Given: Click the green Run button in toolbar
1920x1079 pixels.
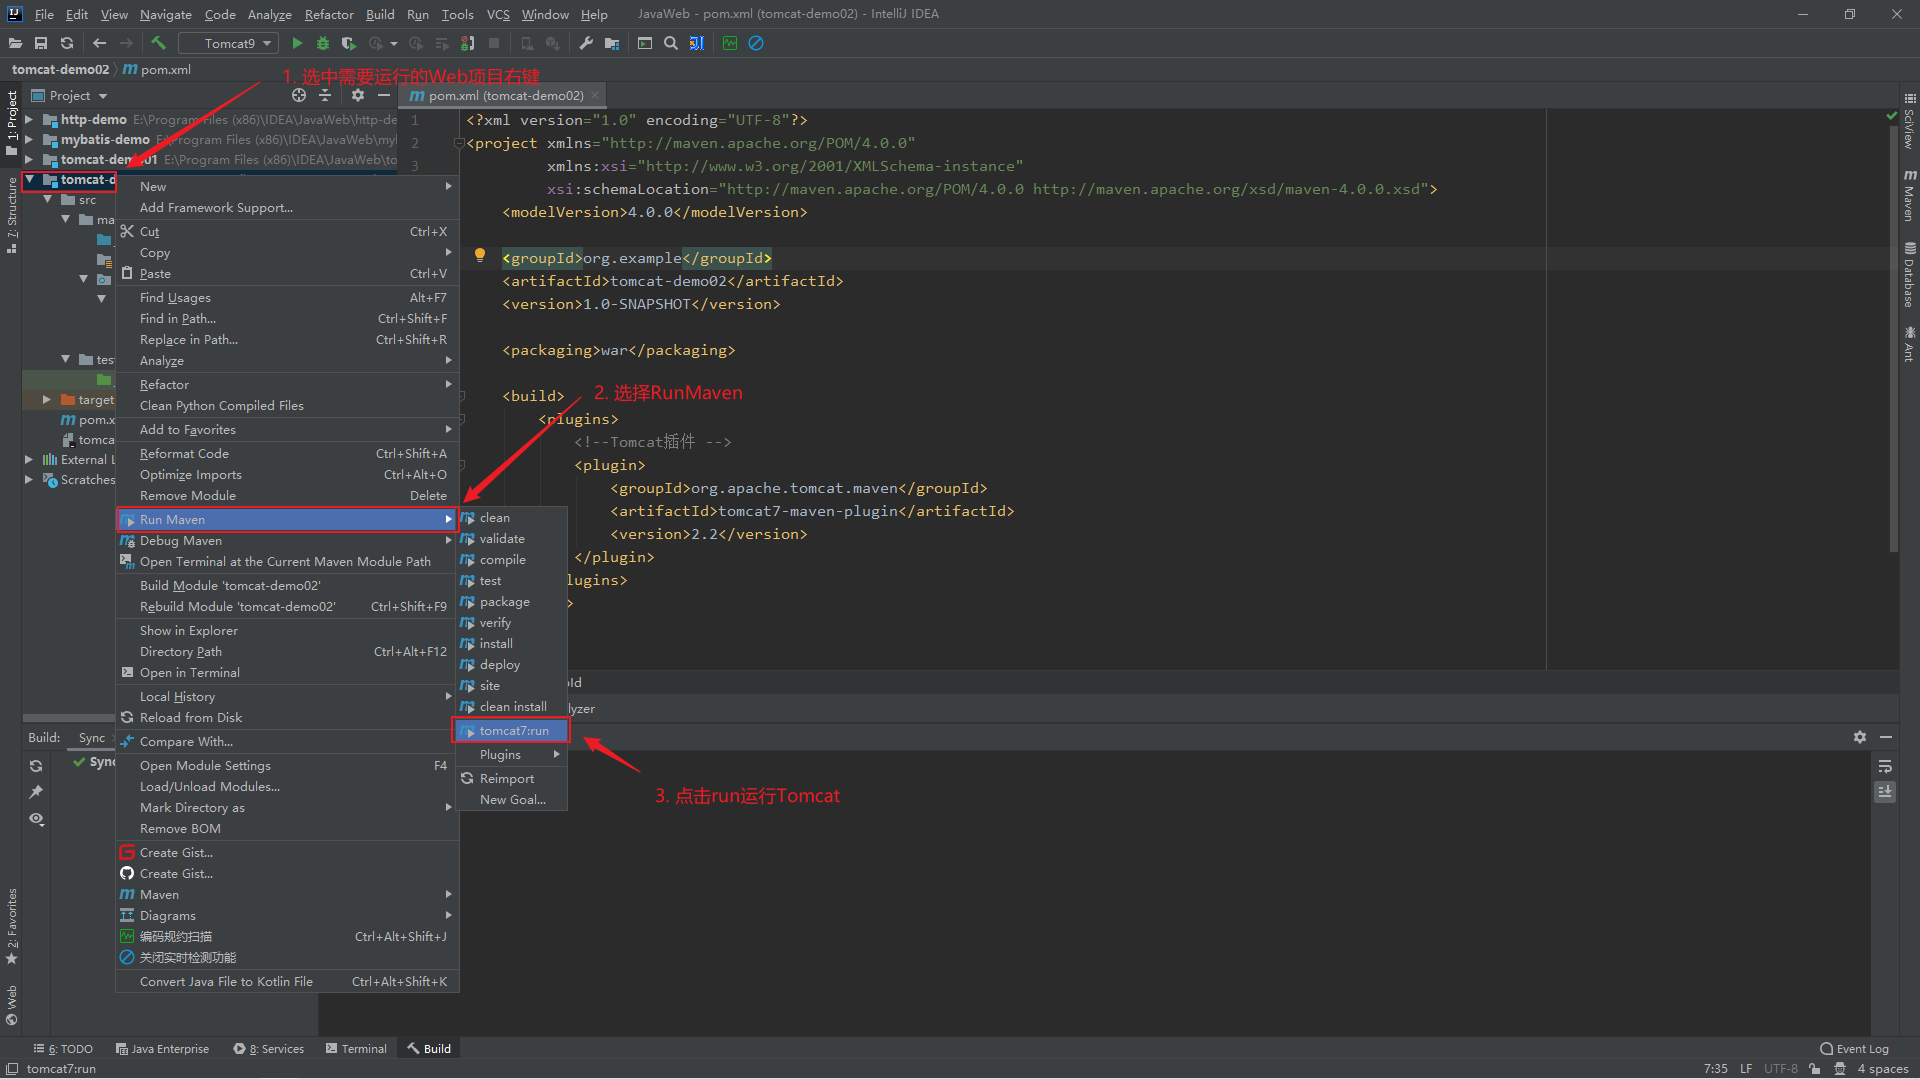Looking at the screenshot, I should point(297,43).
